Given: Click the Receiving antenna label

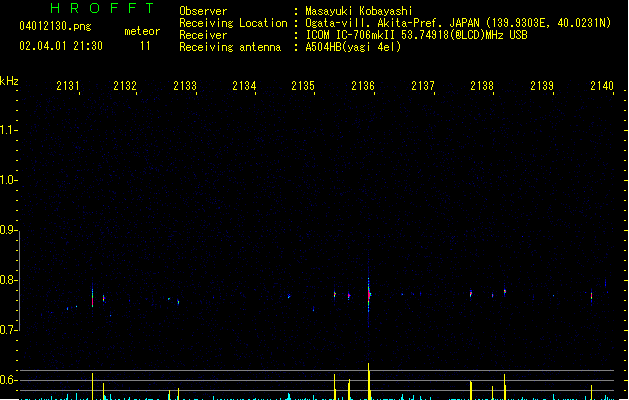Looking at the screenshot, I should click(x=230, y=47).
